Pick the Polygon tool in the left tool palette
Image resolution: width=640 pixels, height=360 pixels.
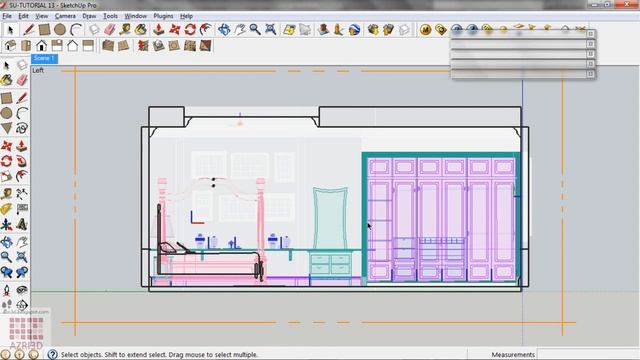[7, 129]
